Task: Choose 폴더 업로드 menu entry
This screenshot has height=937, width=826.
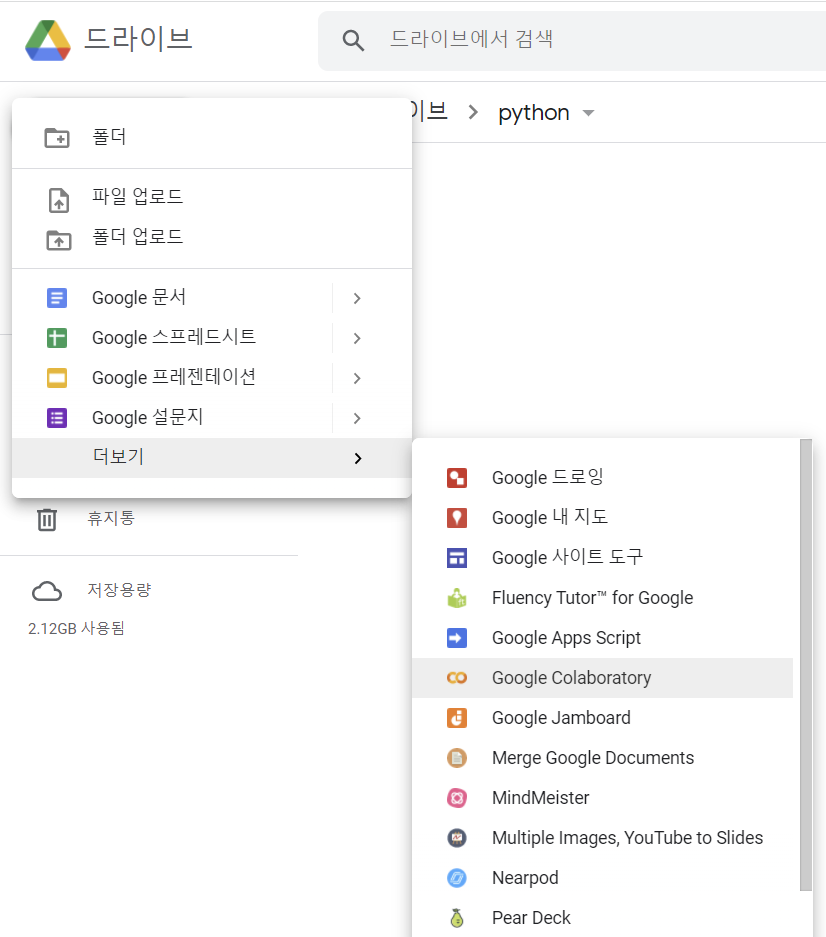Action: point(212,237)
